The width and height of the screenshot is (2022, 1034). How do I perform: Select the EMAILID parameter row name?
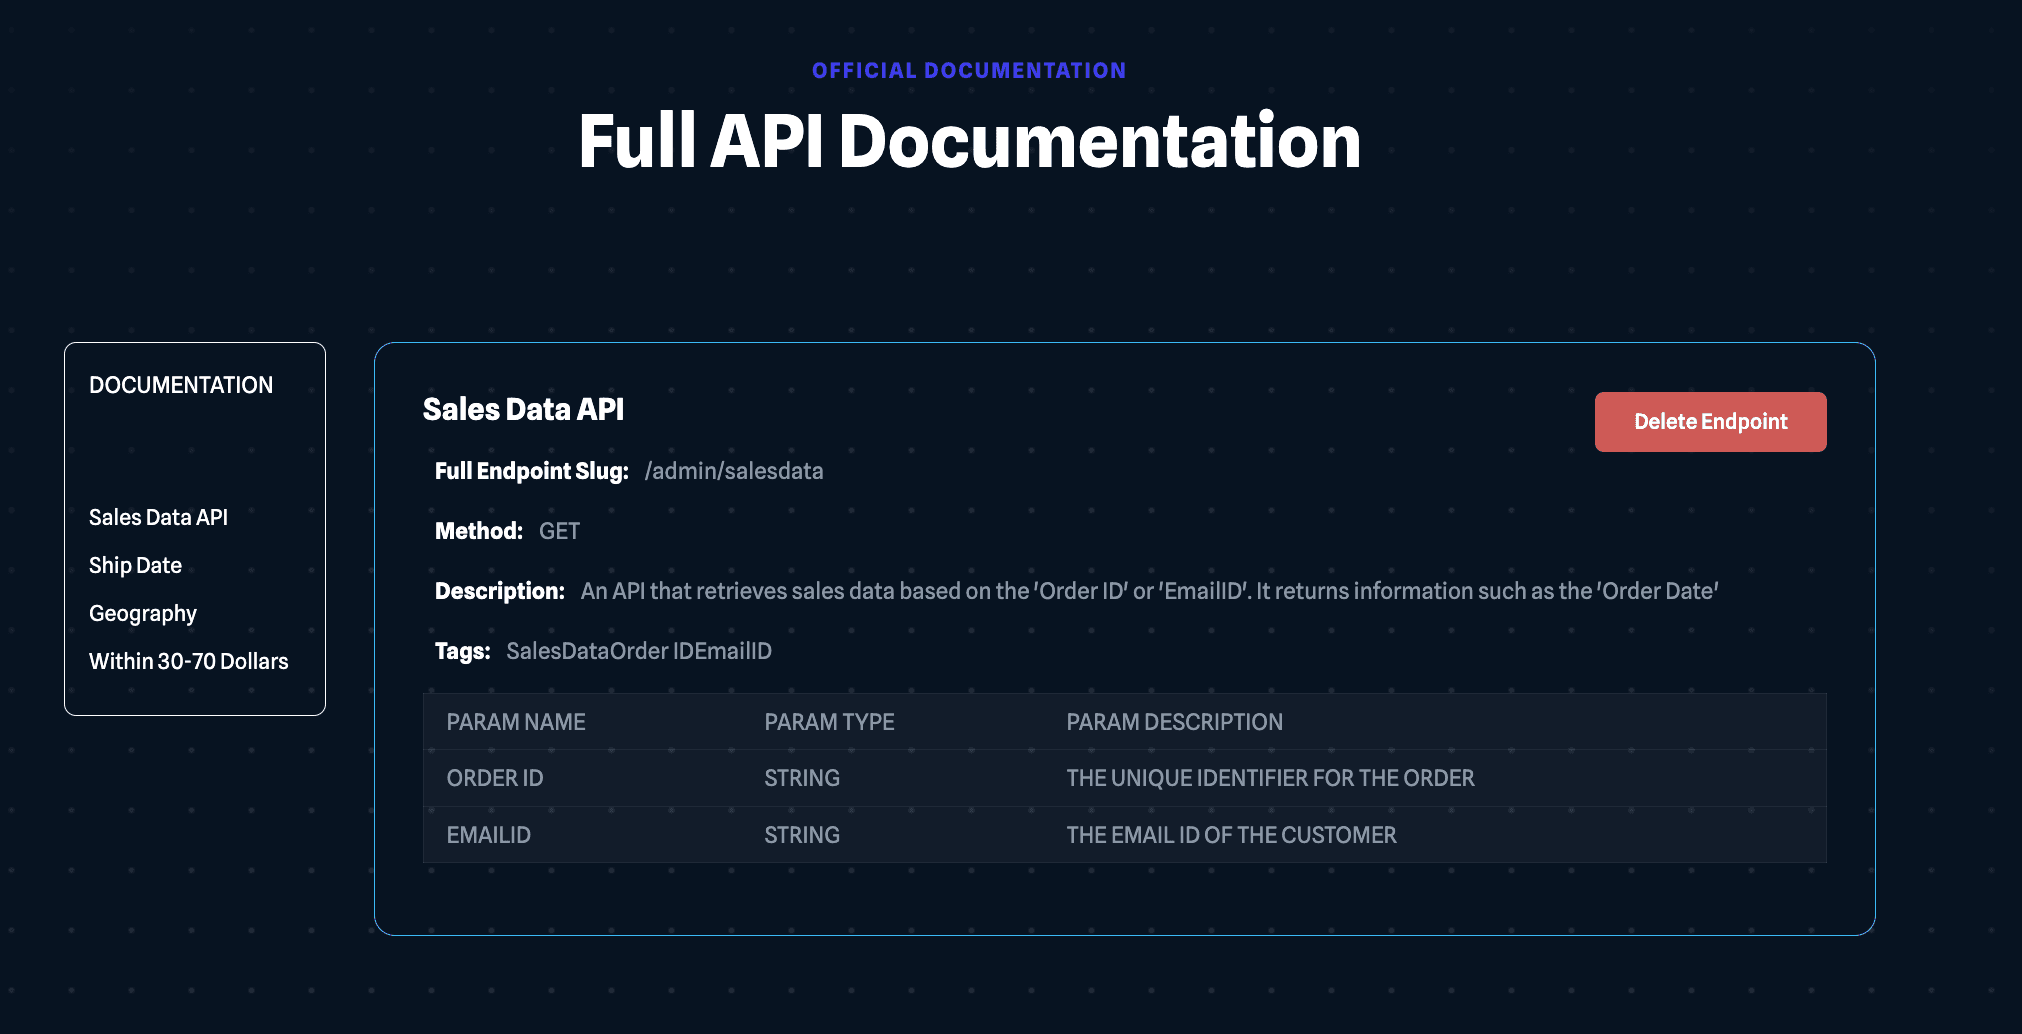[488, 835]
